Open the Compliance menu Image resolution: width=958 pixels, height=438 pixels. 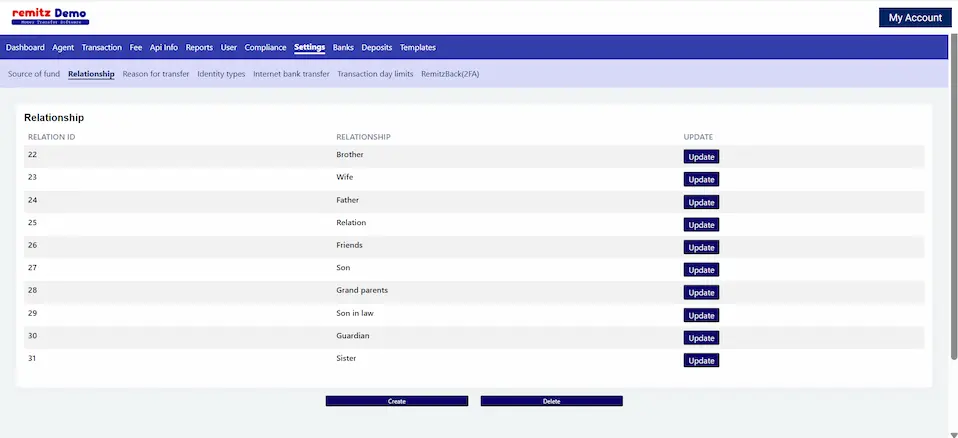pos(265,47)
